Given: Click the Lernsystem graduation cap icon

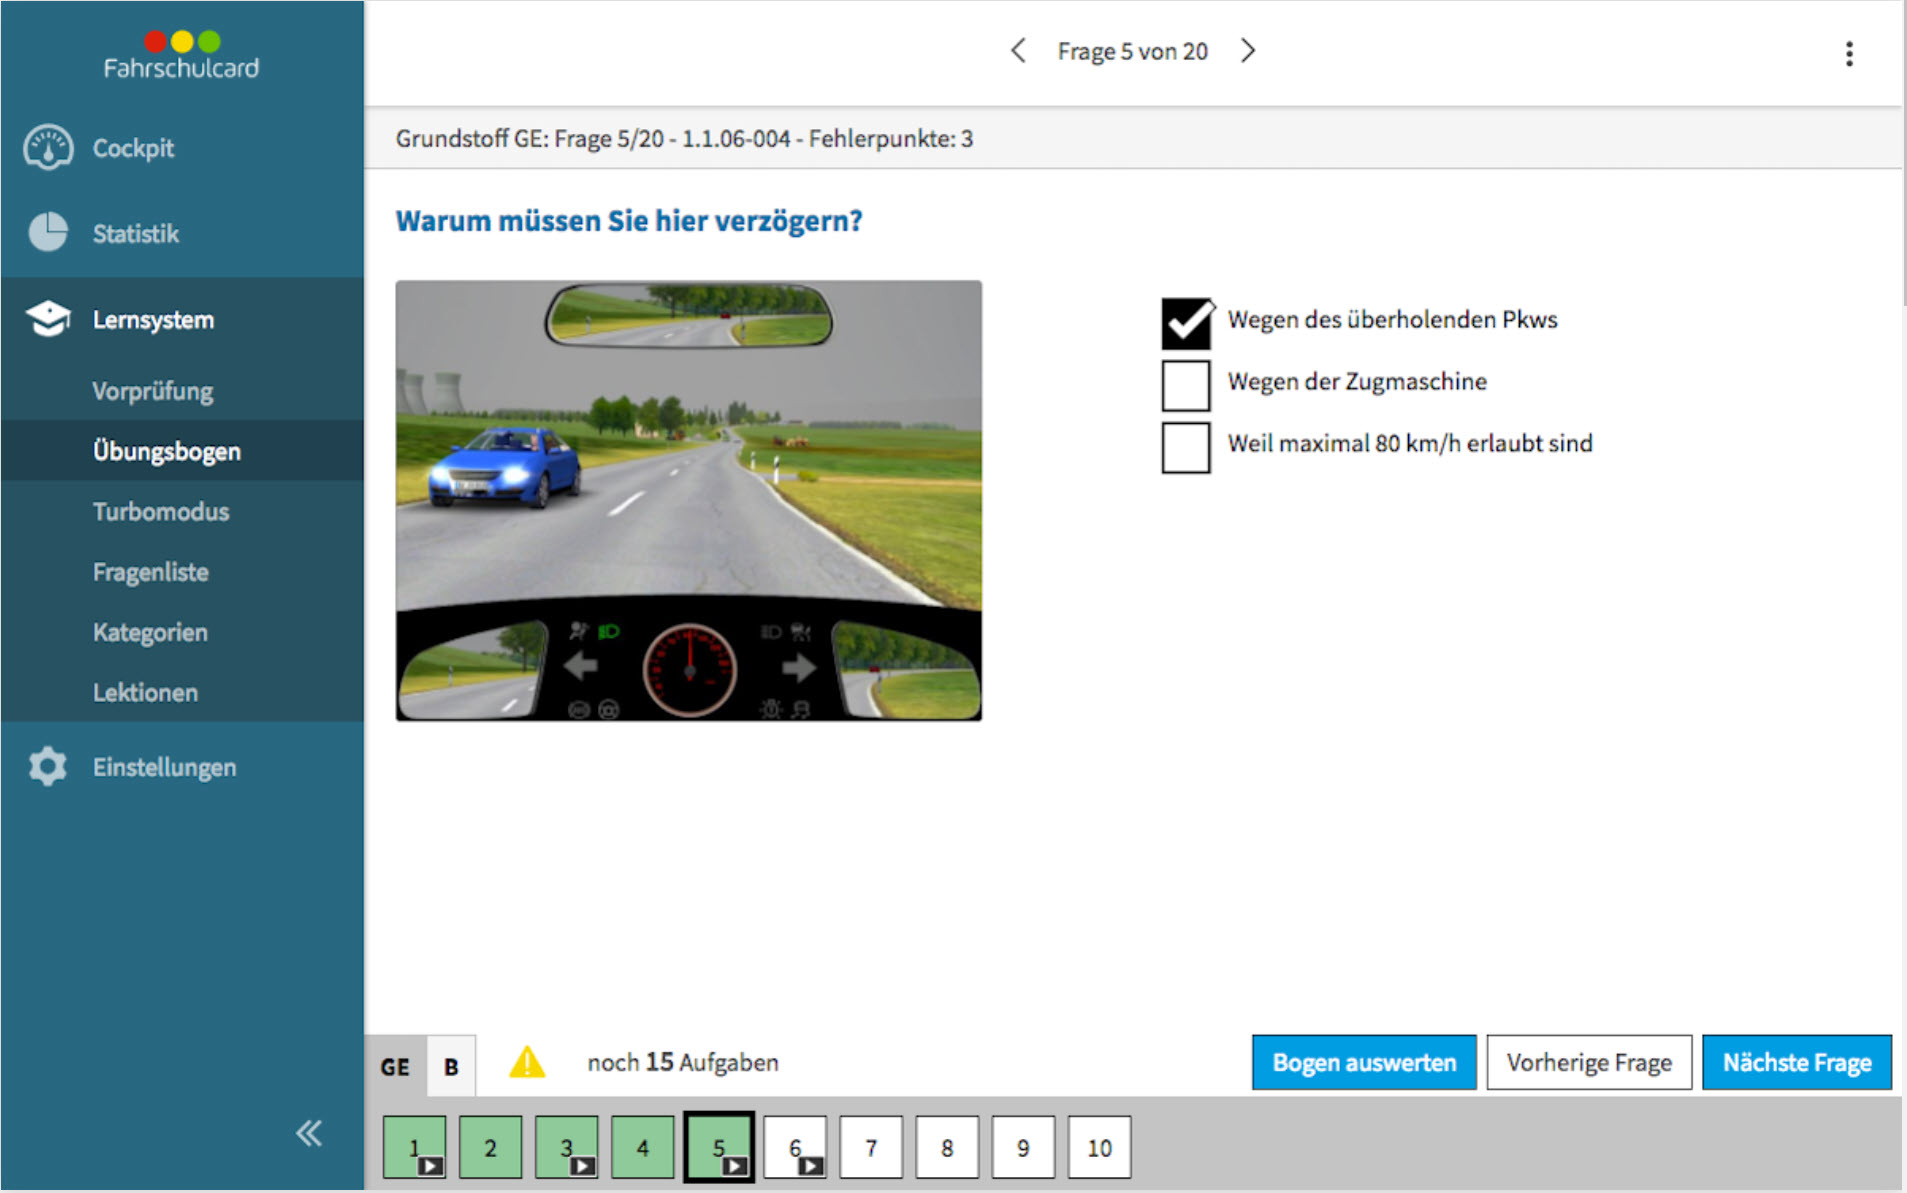Looking at the screenshot, I should point(48,319).
